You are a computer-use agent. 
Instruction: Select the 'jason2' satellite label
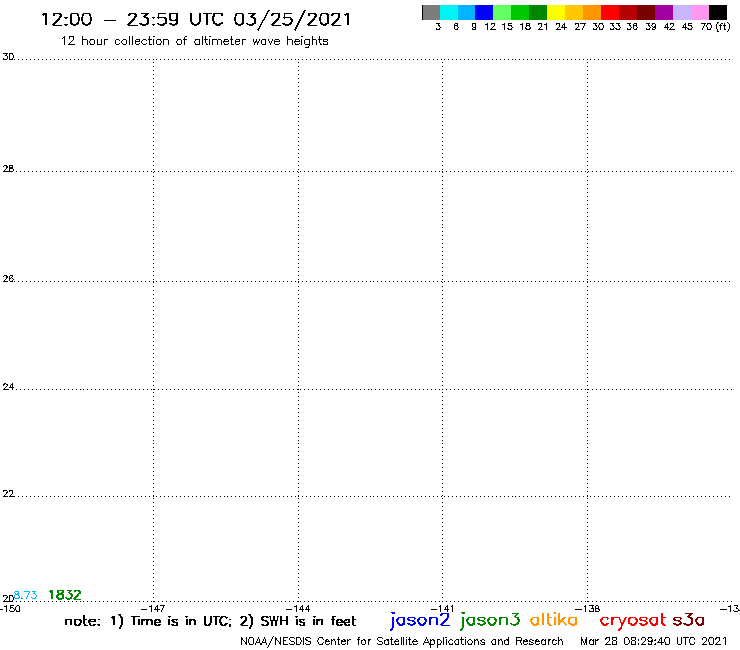tap(420, 620)
